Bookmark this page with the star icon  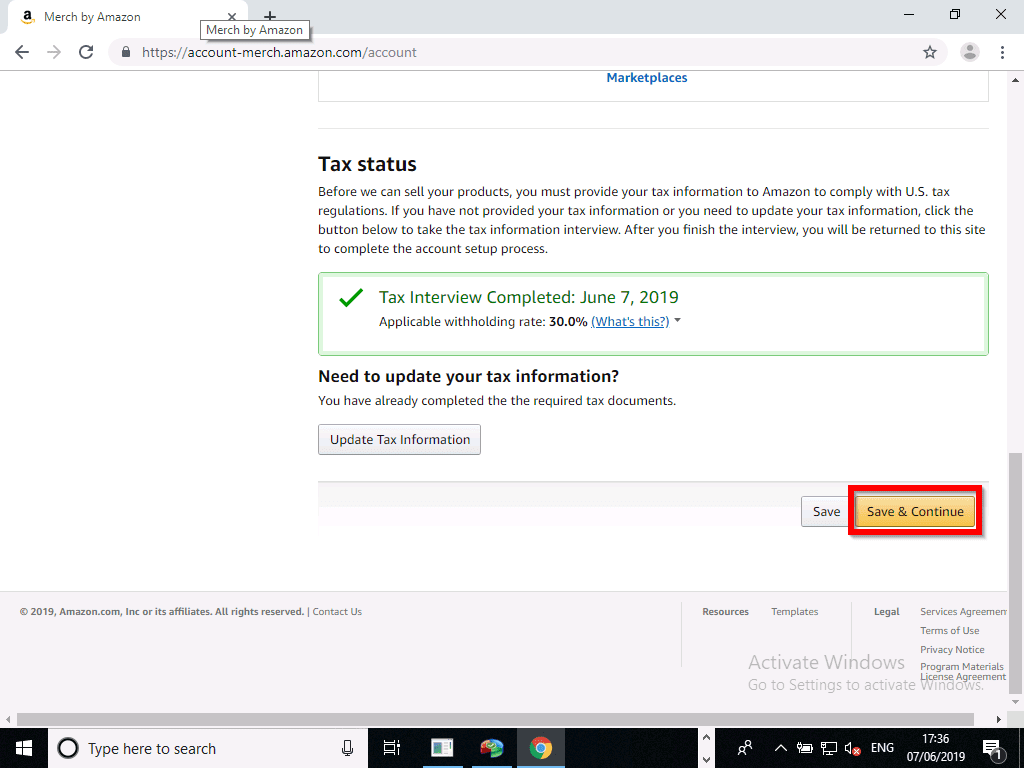(x=929, y=52)
